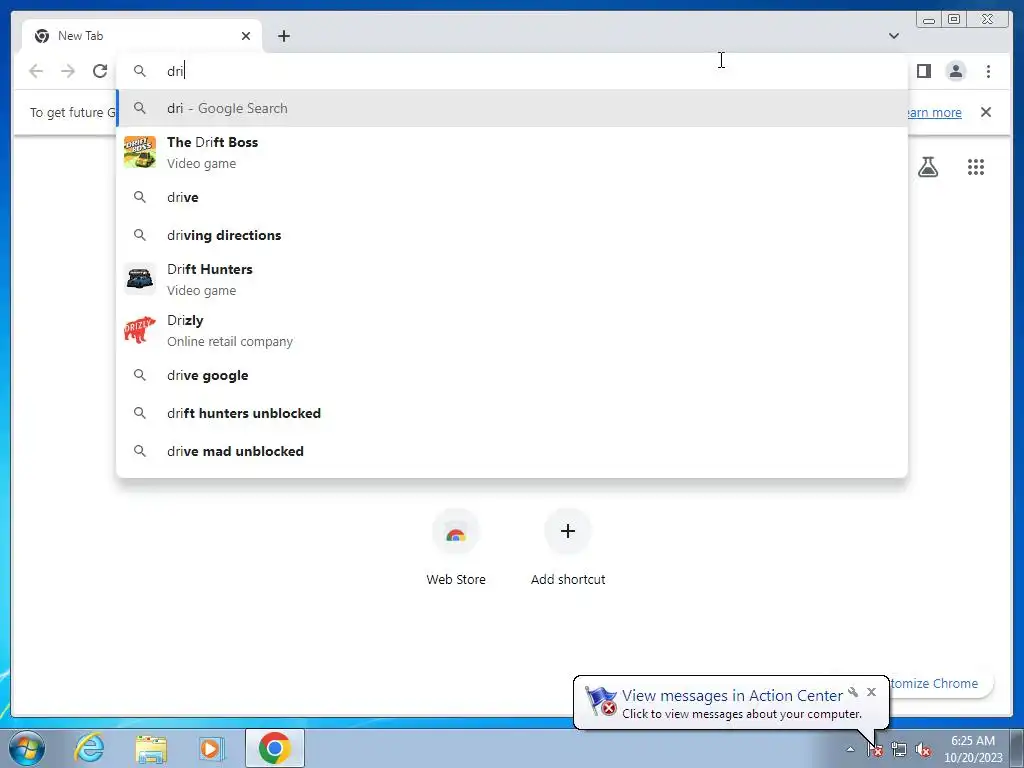The height and width of the screenshot is (768, 1024).
Task: Open Windows Media Player from taskbar
Action: tap(211, 748)
